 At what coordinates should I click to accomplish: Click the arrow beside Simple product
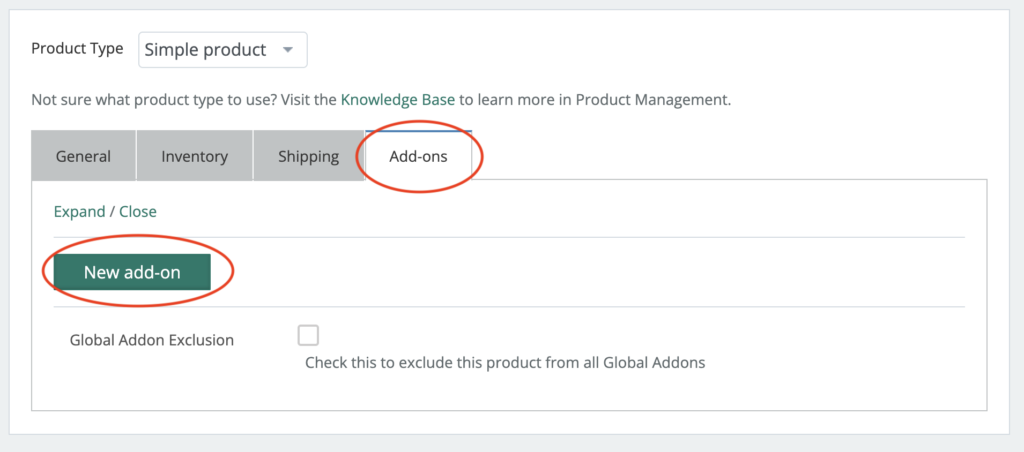coord(288,50)
